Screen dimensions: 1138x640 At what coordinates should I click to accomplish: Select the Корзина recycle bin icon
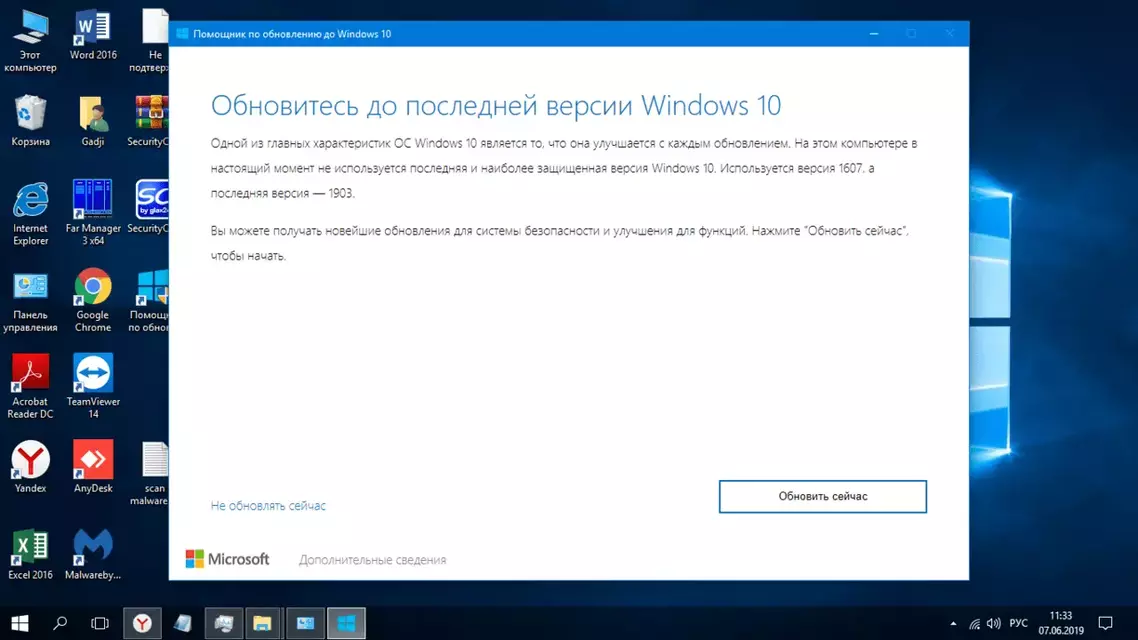click(x=30, y=121)
